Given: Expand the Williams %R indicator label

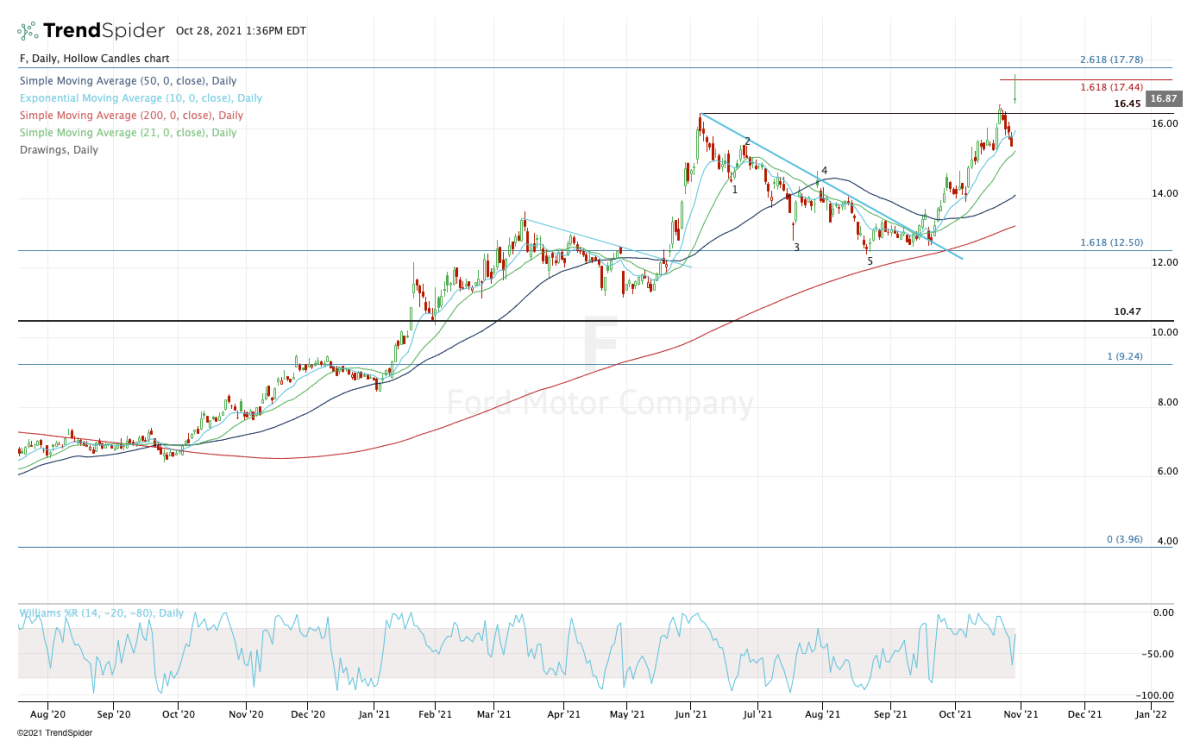Looking at the screenshot, I should tap(100, 612).
